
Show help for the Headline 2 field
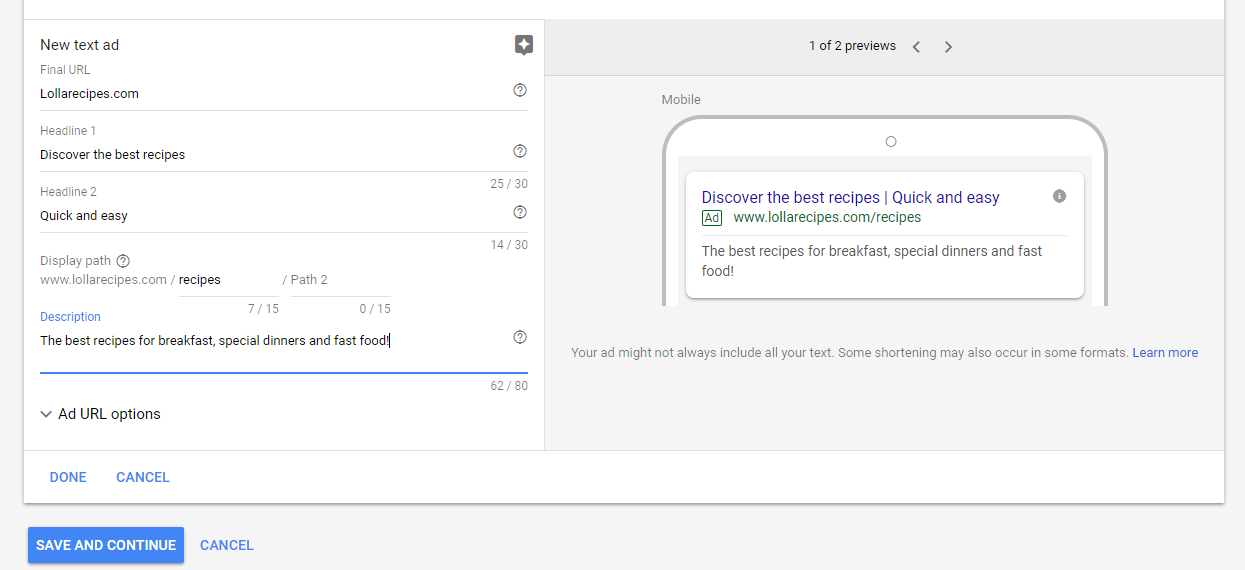520,212
